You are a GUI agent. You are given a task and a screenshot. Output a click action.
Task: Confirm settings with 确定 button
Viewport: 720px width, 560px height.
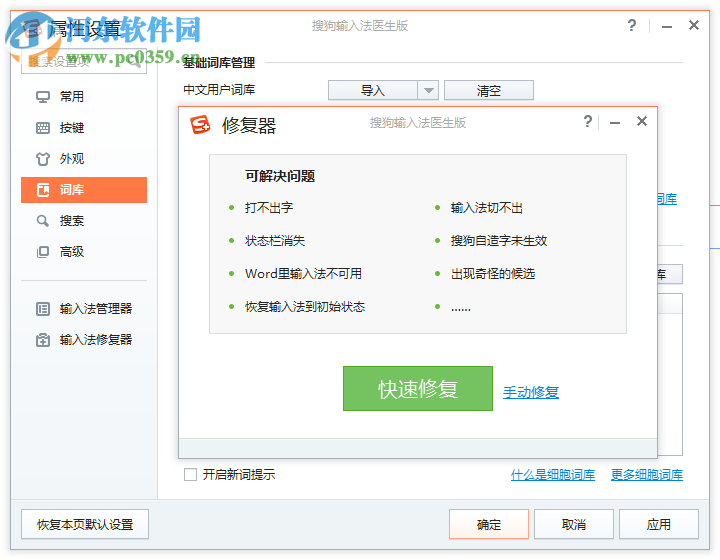coord(489,524)
